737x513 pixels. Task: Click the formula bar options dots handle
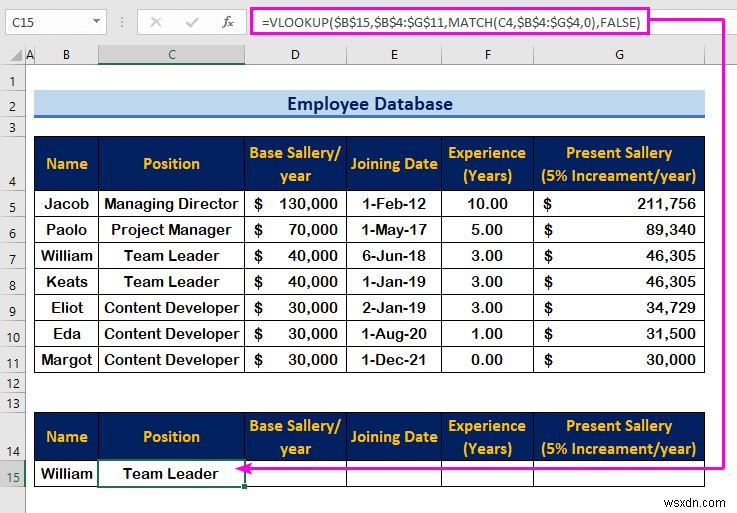[x=122, y=22]
